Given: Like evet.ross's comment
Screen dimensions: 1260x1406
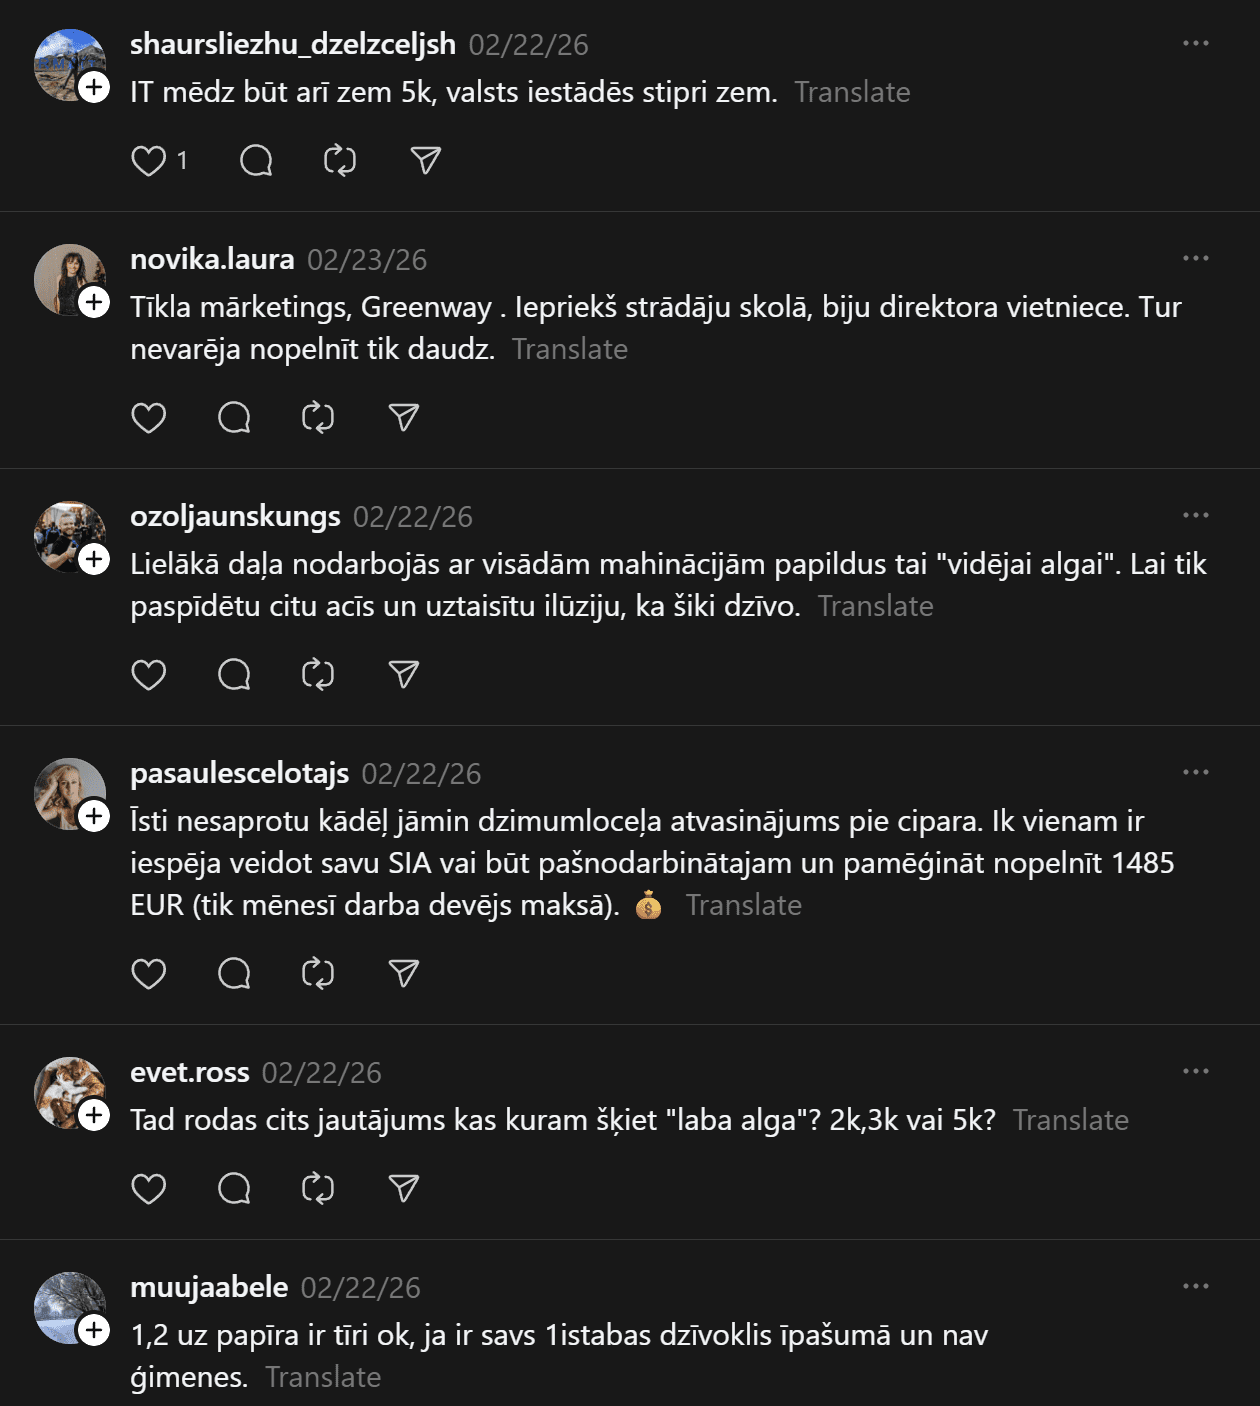Looking at the screenshot, I should [x=149, y=1189].
